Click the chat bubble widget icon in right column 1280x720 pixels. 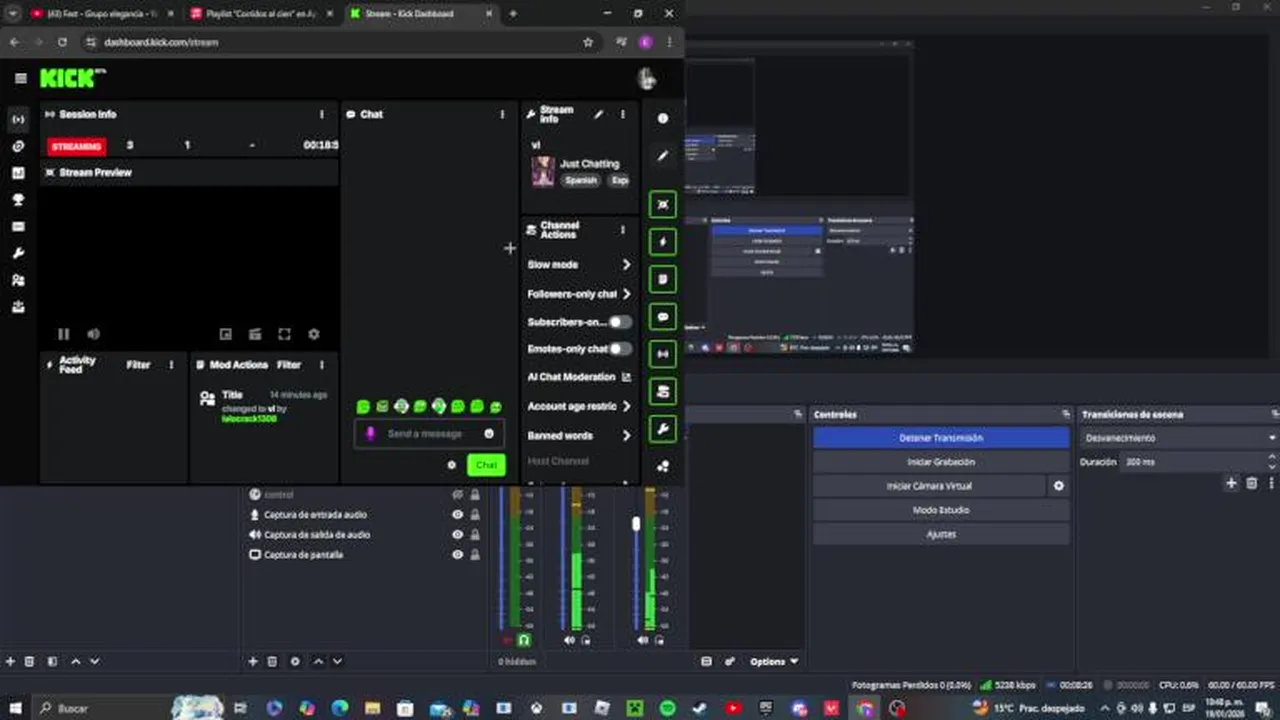pyautogui.click(x=662, y=317)
